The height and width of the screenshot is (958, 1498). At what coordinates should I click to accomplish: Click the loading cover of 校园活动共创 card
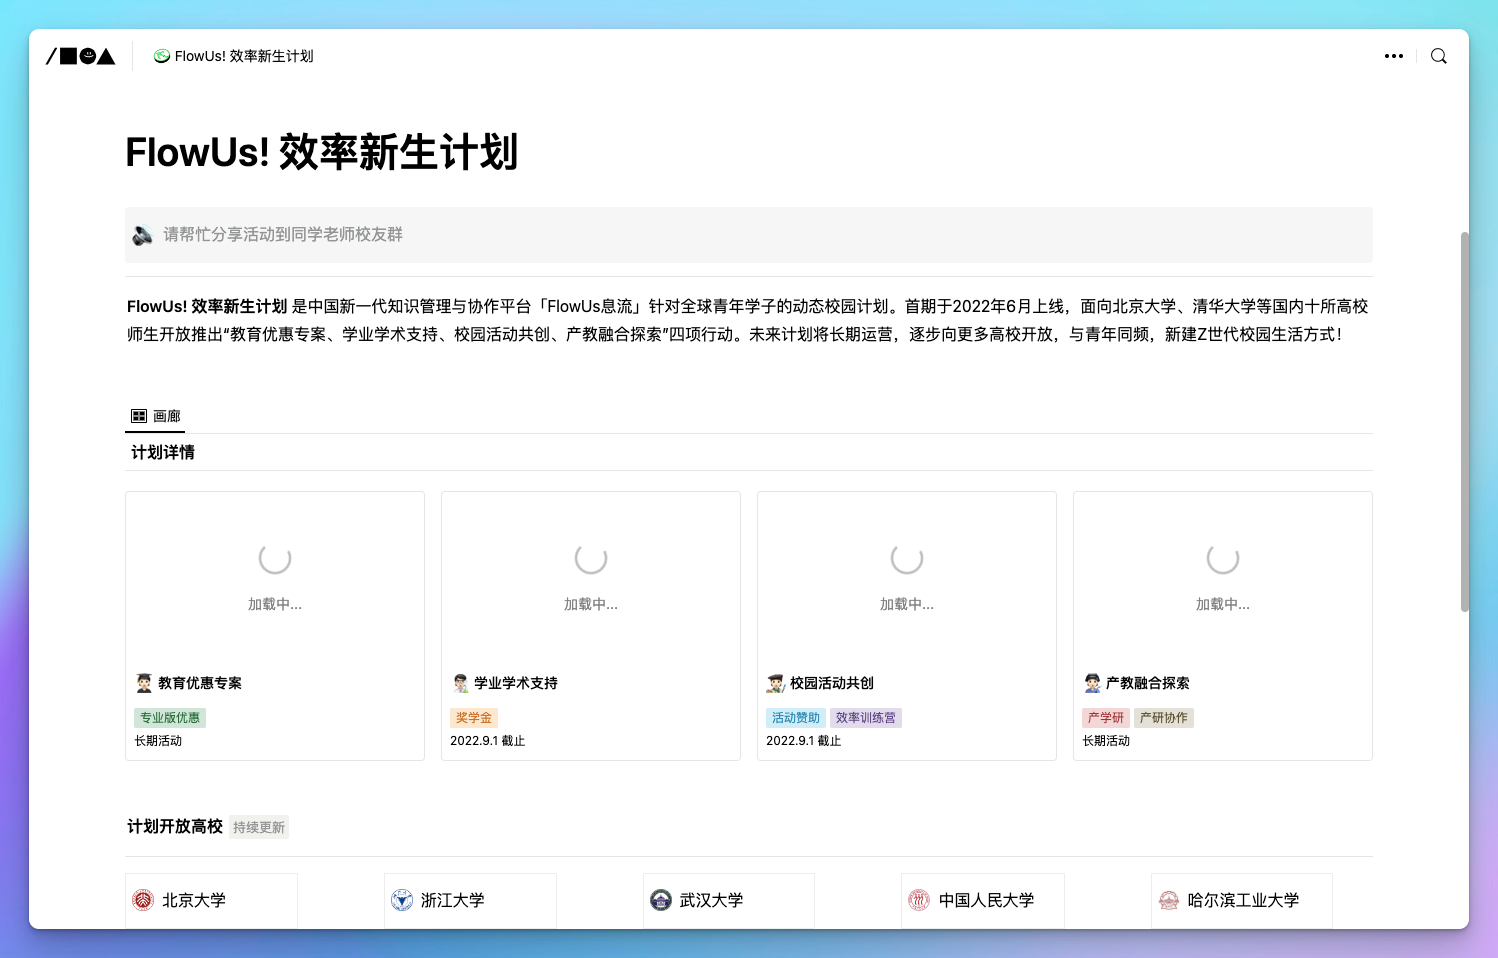click(x=907, y=578)
